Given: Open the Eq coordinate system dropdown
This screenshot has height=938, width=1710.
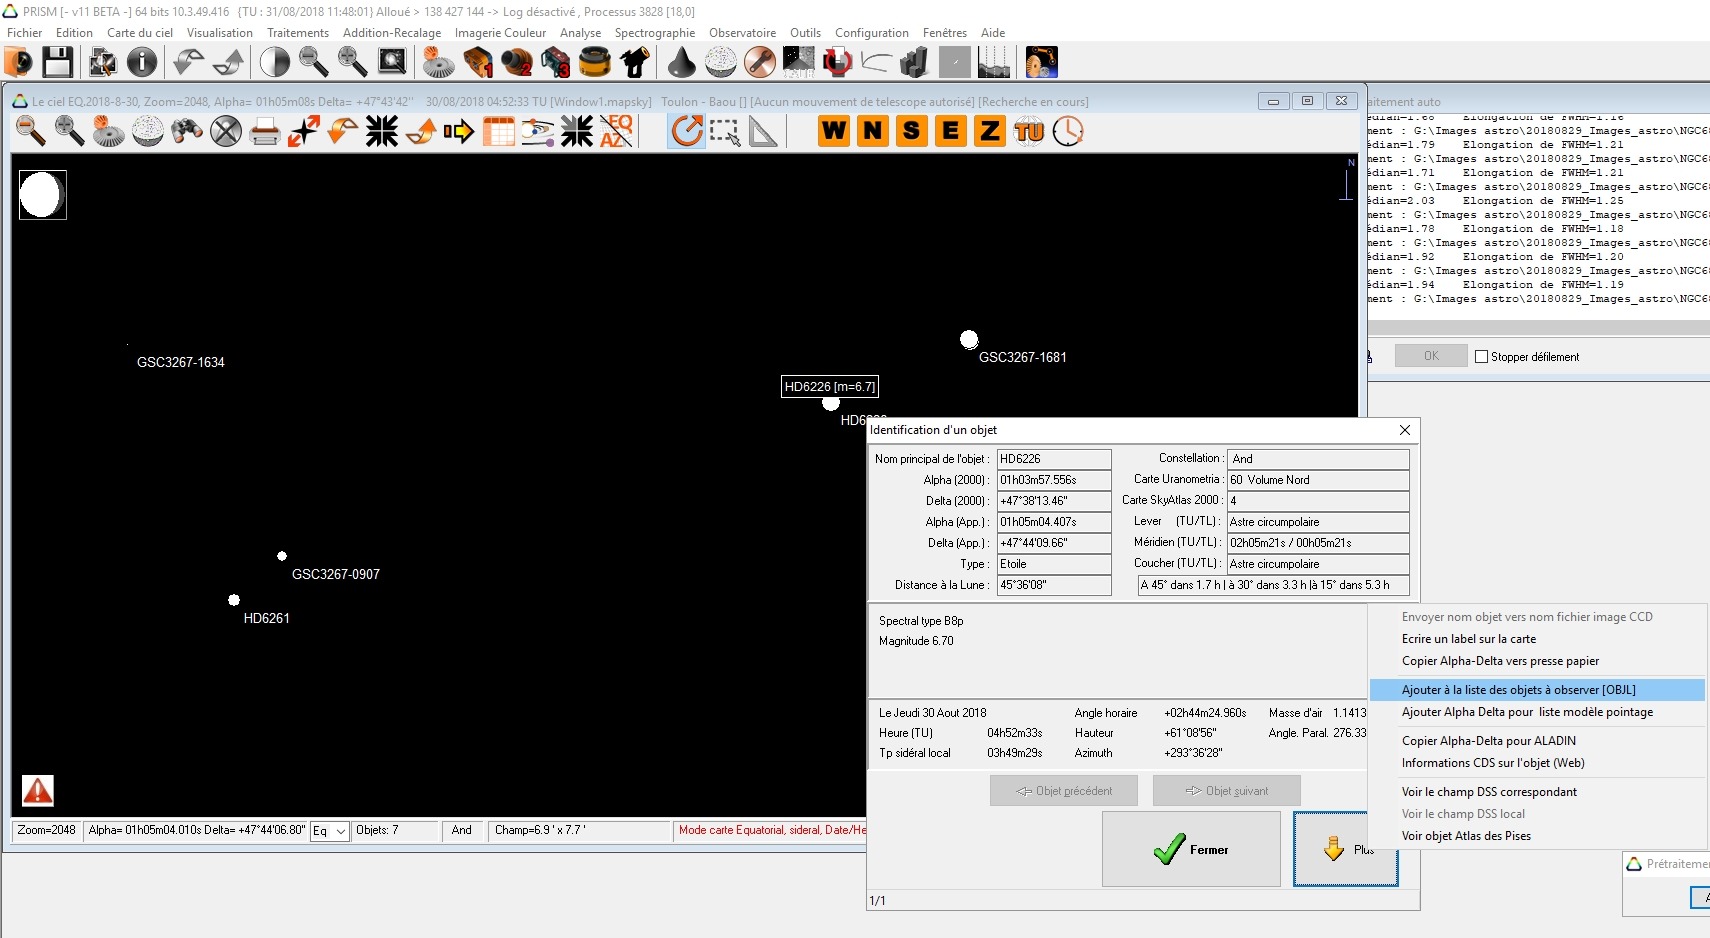Looking at the screenshot, I should coord(329,831).
